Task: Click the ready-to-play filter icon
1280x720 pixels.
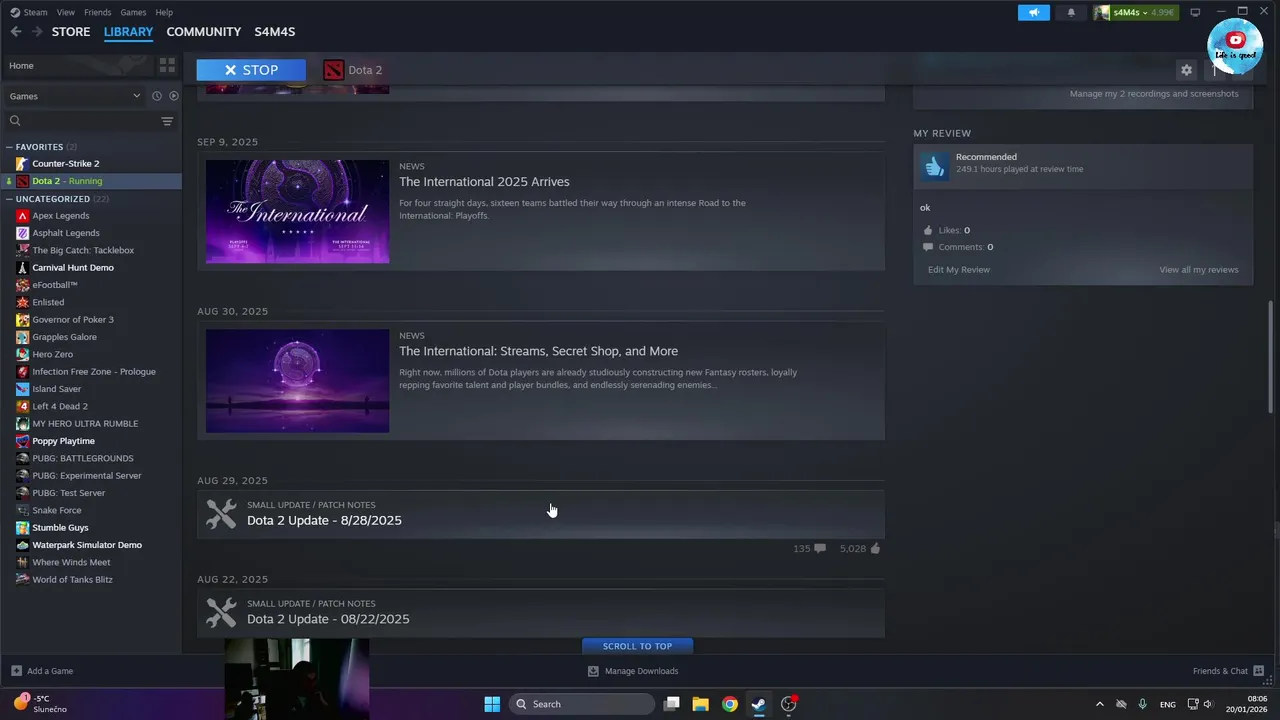Action: 173,96
